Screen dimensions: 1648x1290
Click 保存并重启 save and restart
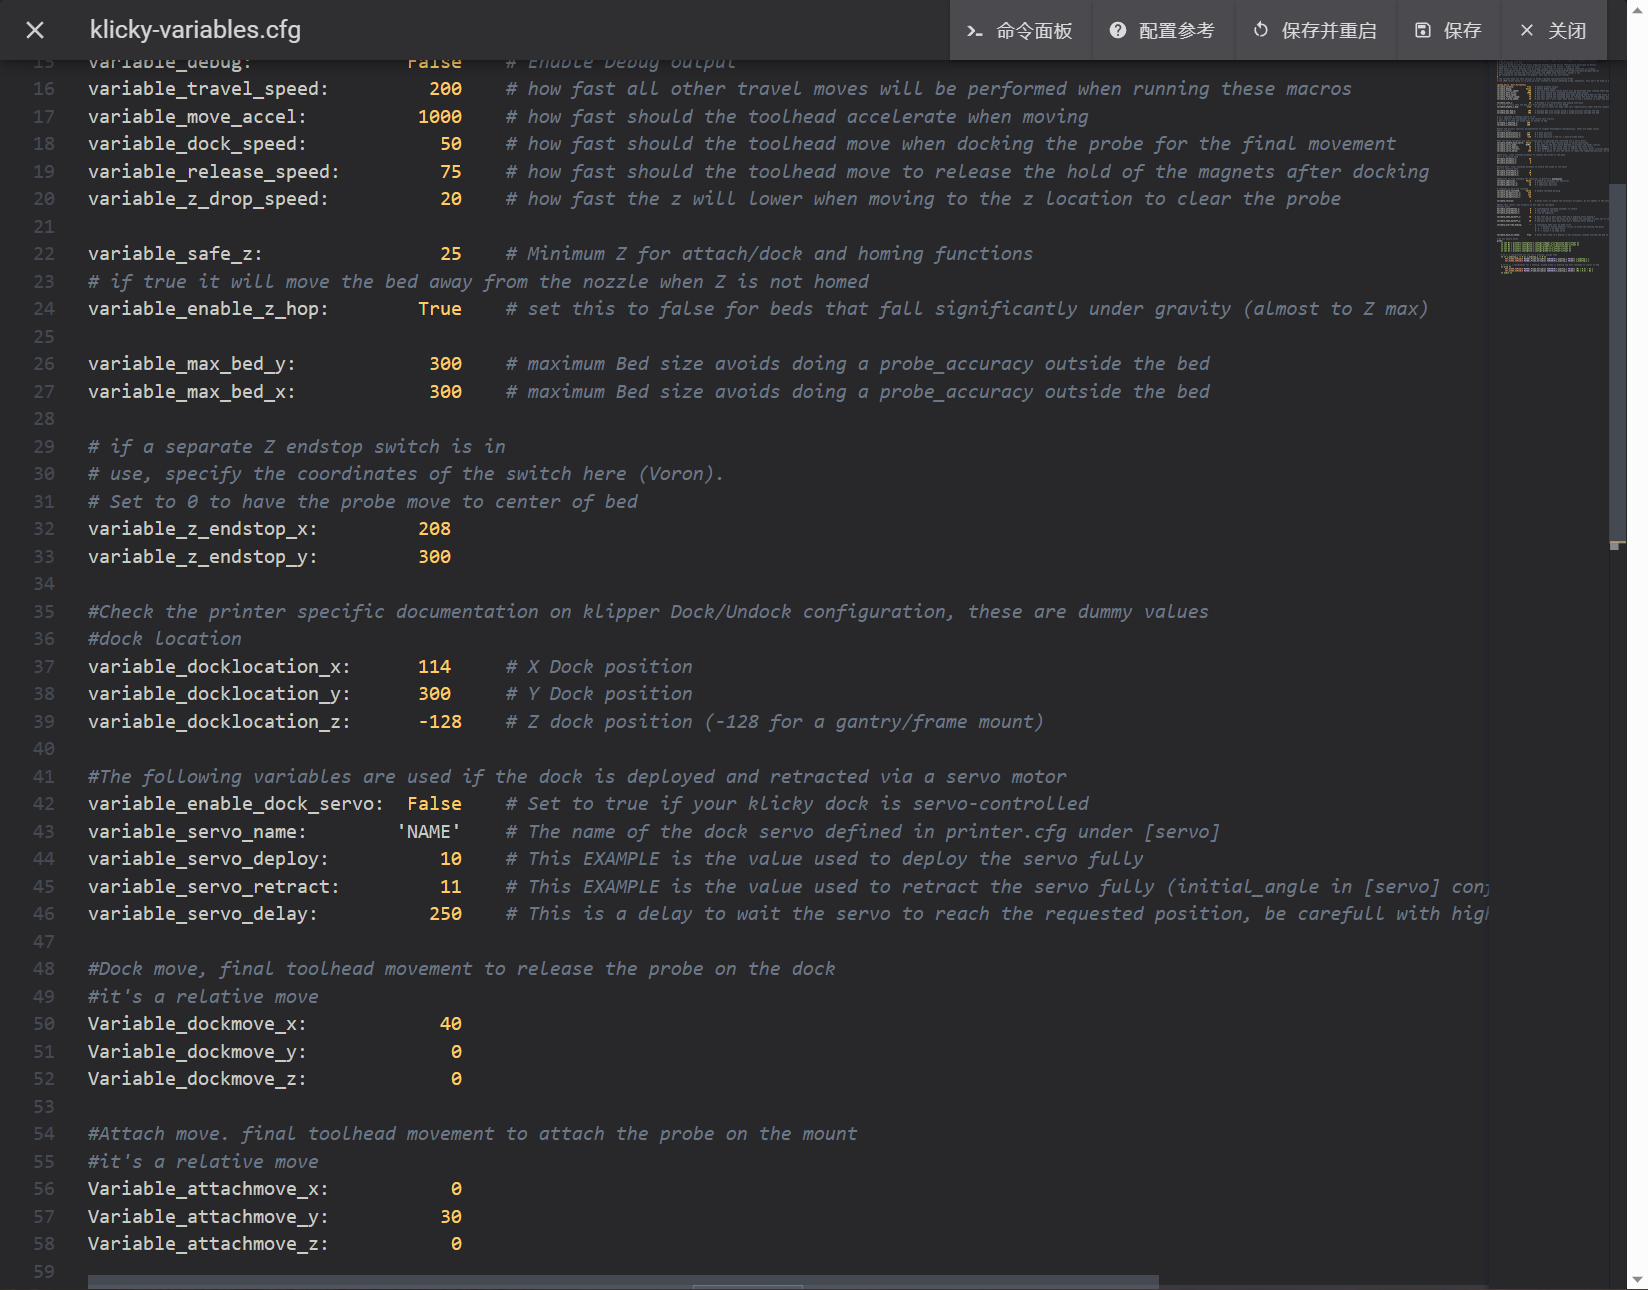pyautogui.click(x=1316, y=31)
